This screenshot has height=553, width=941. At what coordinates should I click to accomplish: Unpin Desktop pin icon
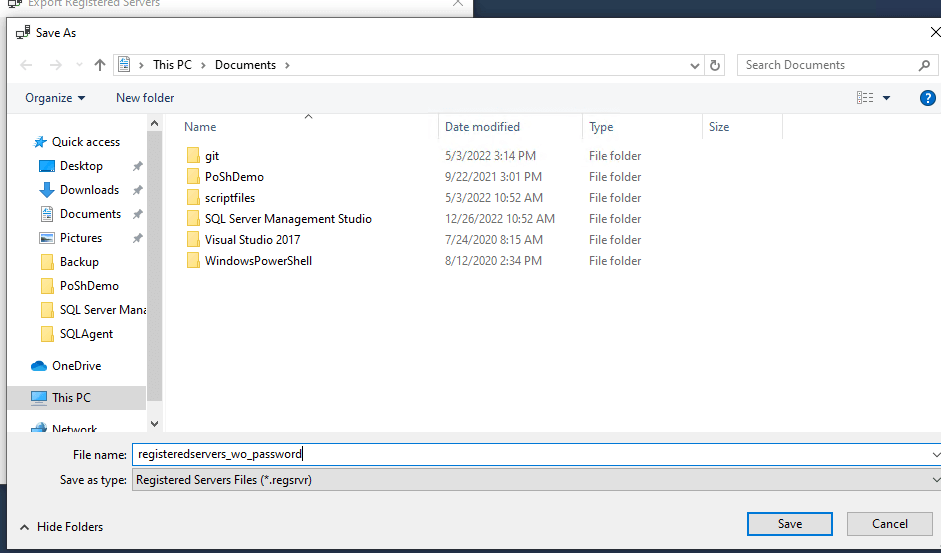pos(137,166)
